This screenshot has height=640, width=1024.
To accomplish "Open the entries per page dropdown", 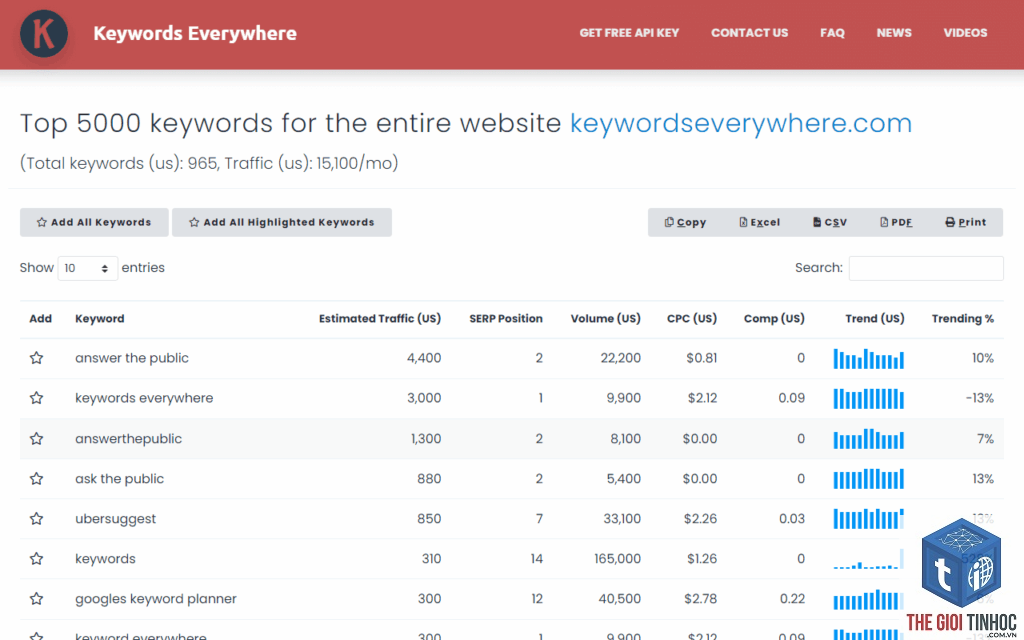I will [x=88, y=268].
